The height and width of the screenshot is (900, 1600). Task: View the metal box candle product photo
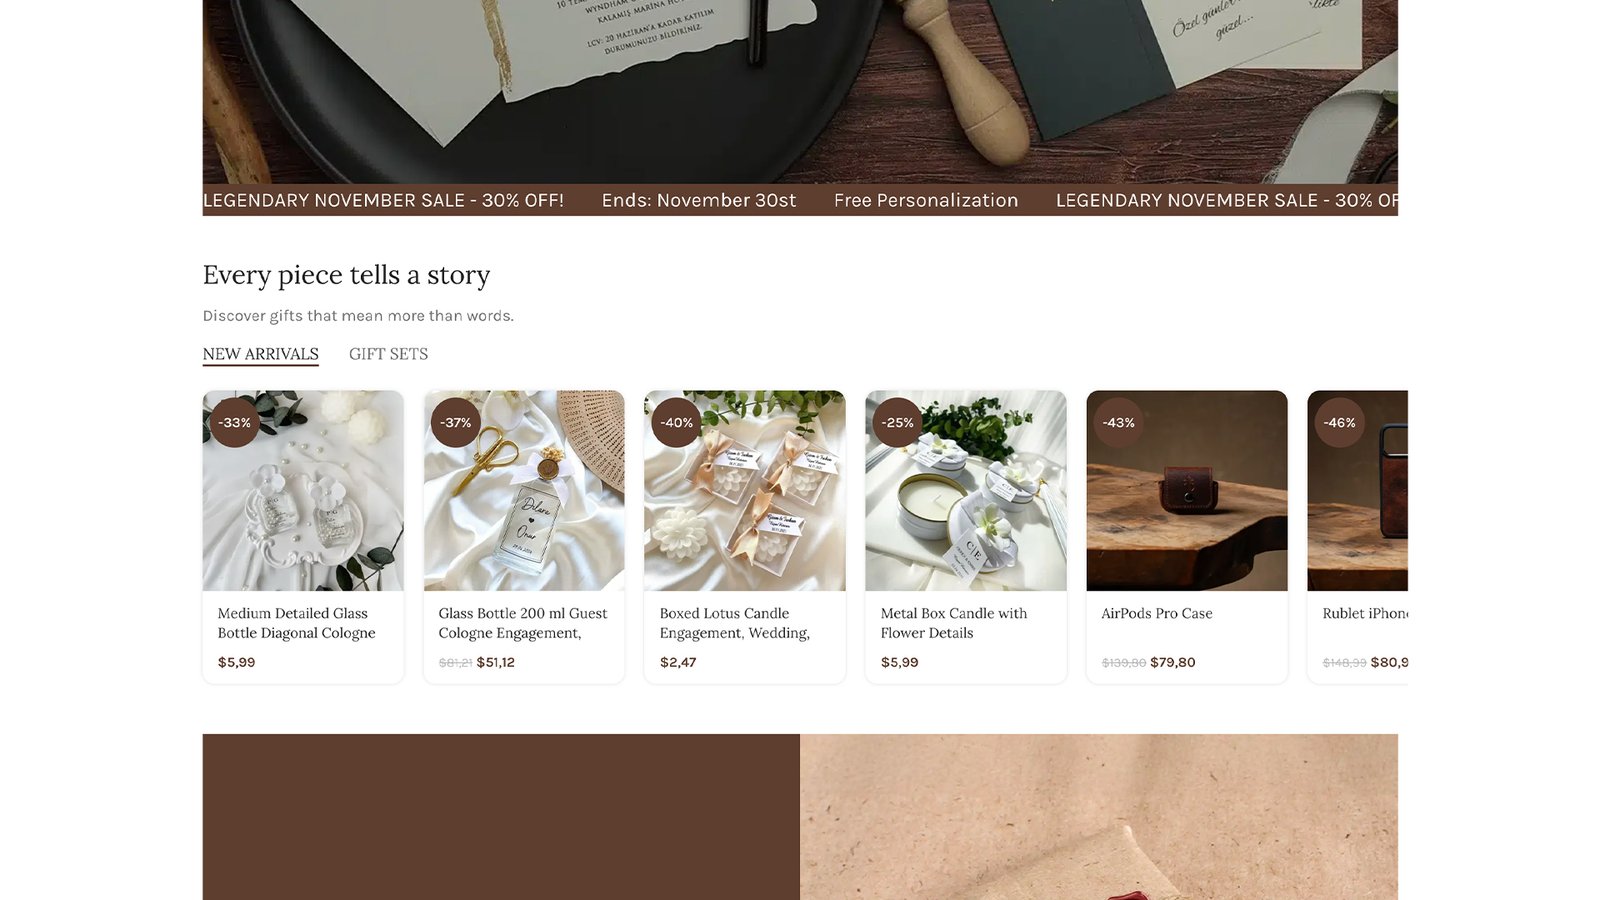pos(966,490)
